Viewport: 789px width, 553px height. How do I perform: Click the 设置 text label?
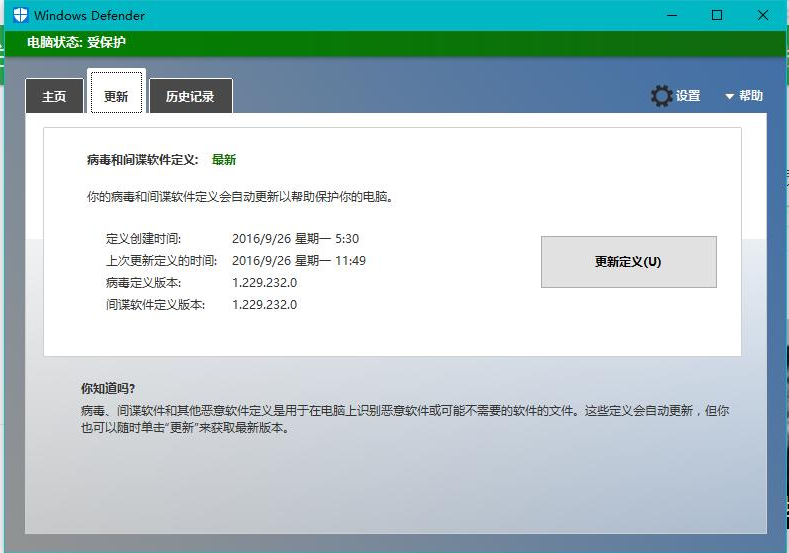(x=688, y=96)
